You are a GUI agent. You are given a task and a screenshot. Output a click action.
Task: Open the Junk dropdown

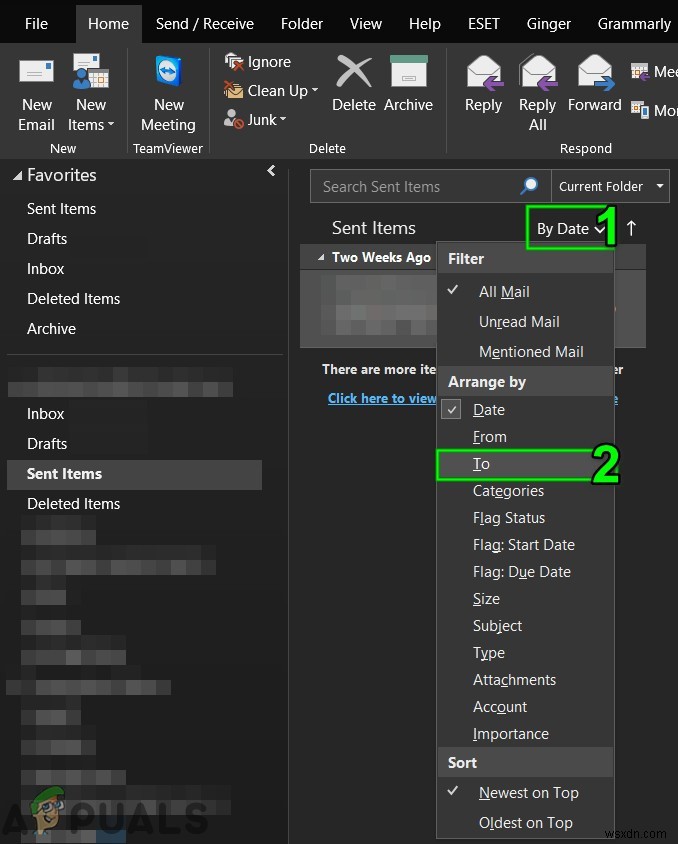(x=255, y=119)
